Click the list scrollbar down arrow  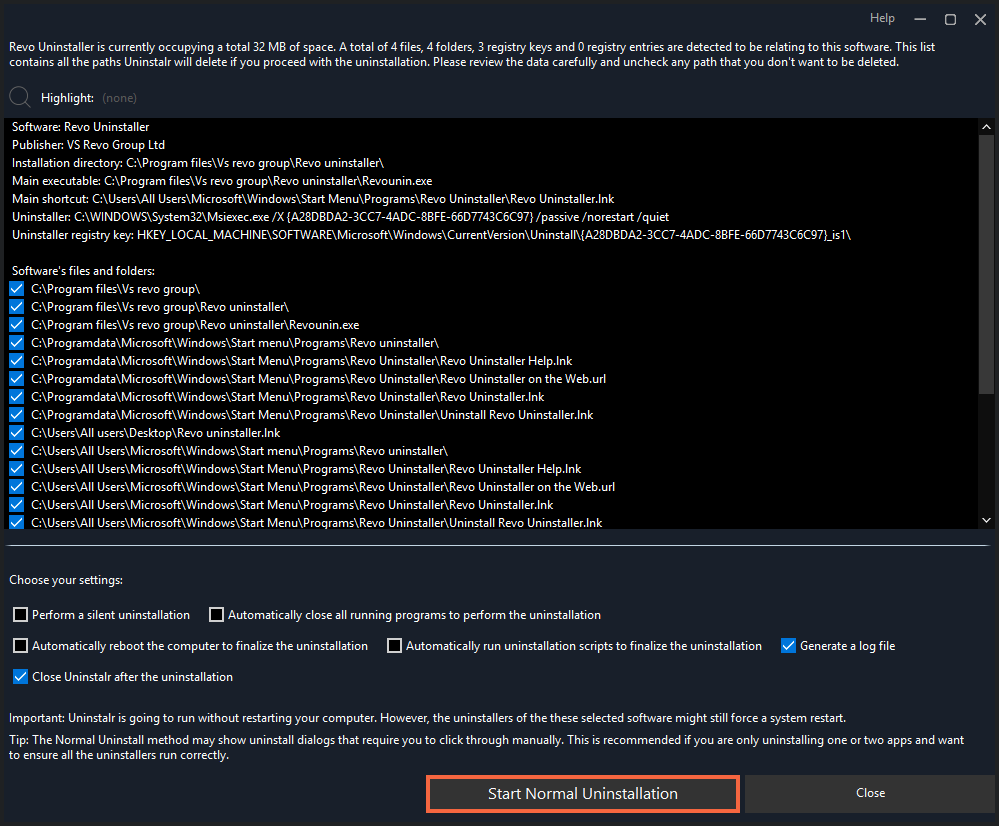(x=986, y=520)
